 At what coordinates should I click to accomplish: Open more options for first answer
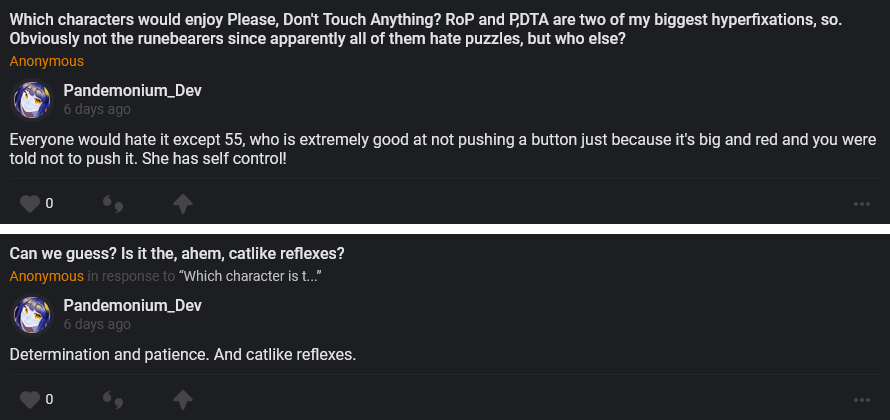(x=862, y=204)
